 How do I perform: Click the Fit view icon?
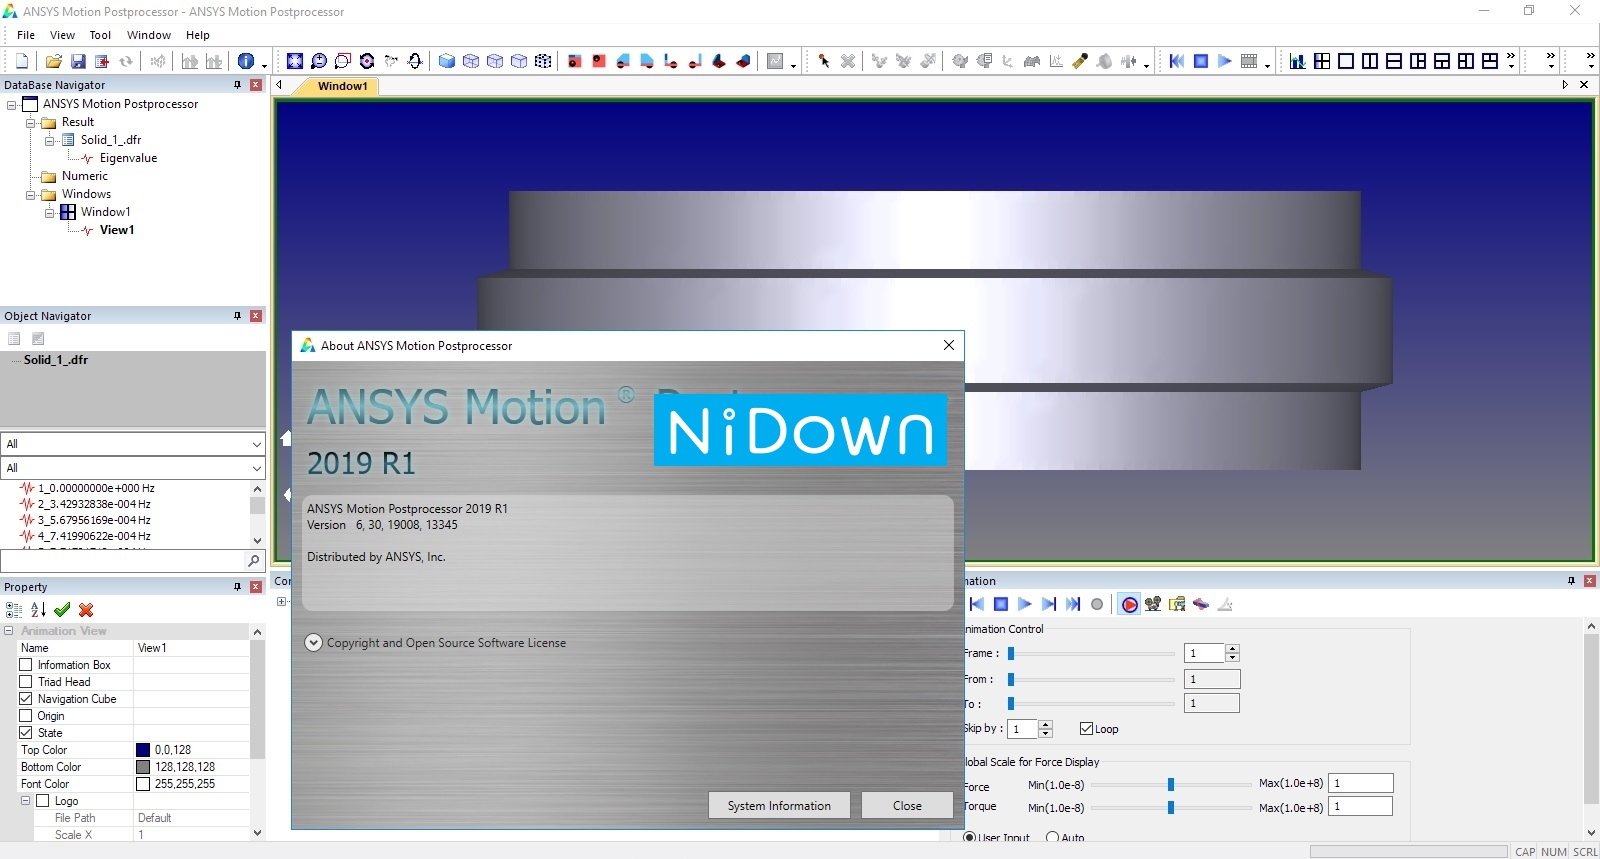click(295, 61)
